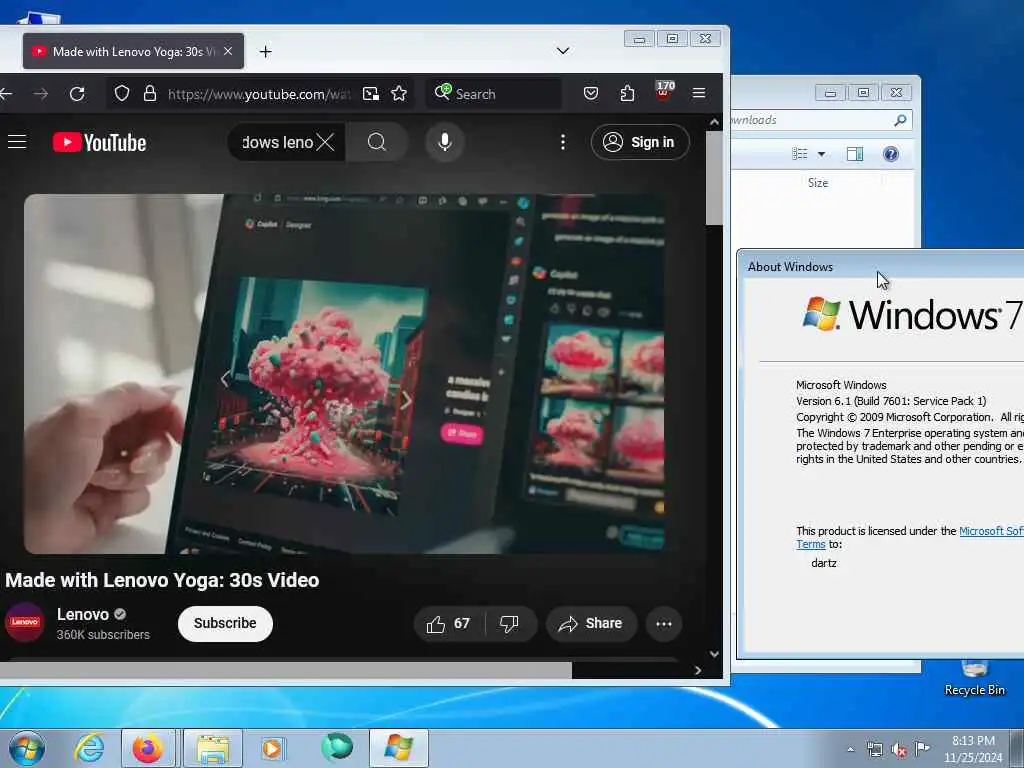This screenshot has width=1024, height=768.
Task: Open the Action Center flag icon
Action: [x=922, y=748]
